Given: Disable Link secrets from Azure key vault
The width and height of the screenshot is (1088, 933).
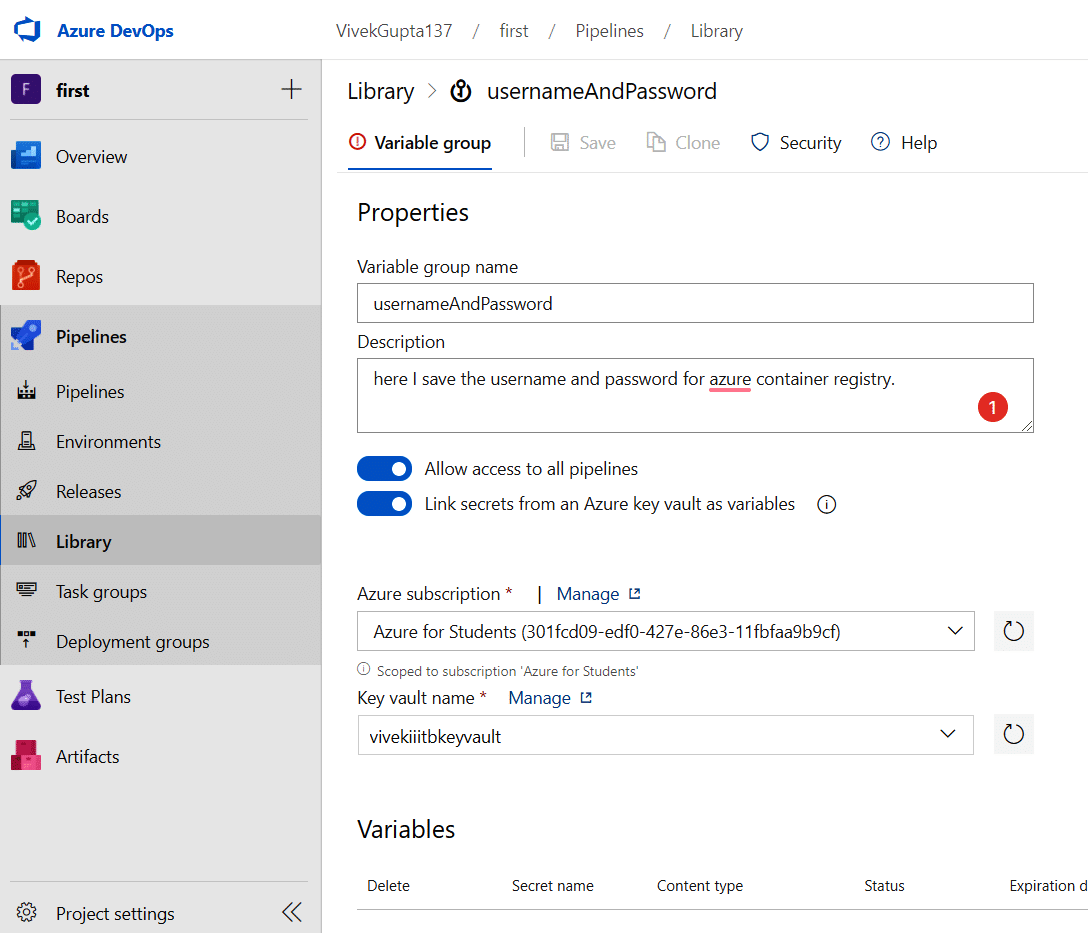Looking at the screenshot, I should coord(385,504).
